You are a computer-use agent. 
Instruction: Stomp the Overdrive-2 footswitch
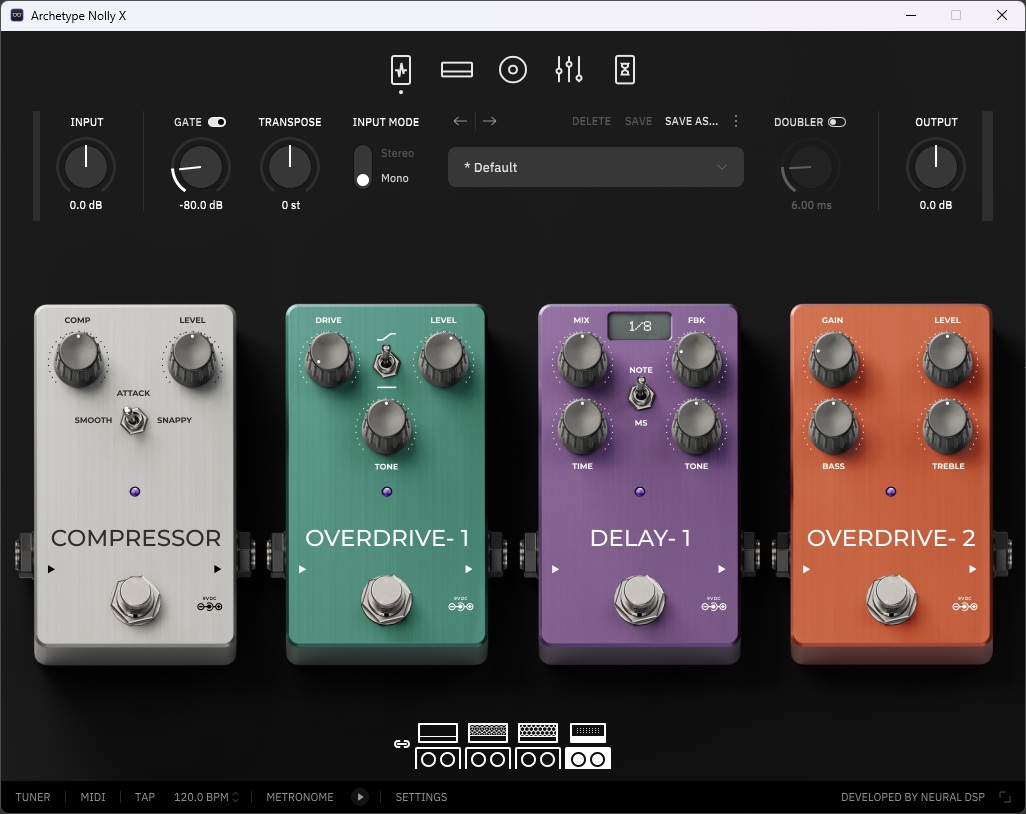point(891,600)
